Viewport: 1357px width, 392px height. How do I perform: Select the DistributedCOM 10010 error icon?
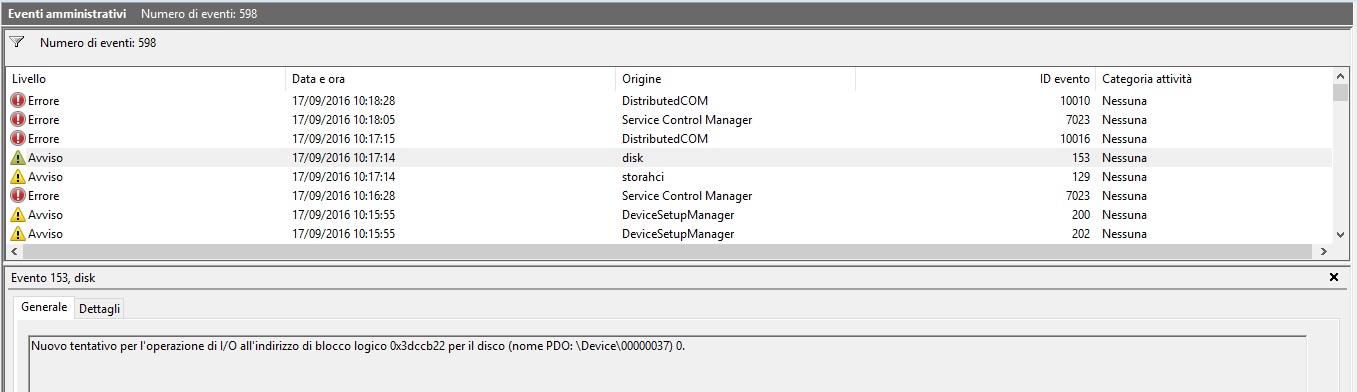(18, 101)
